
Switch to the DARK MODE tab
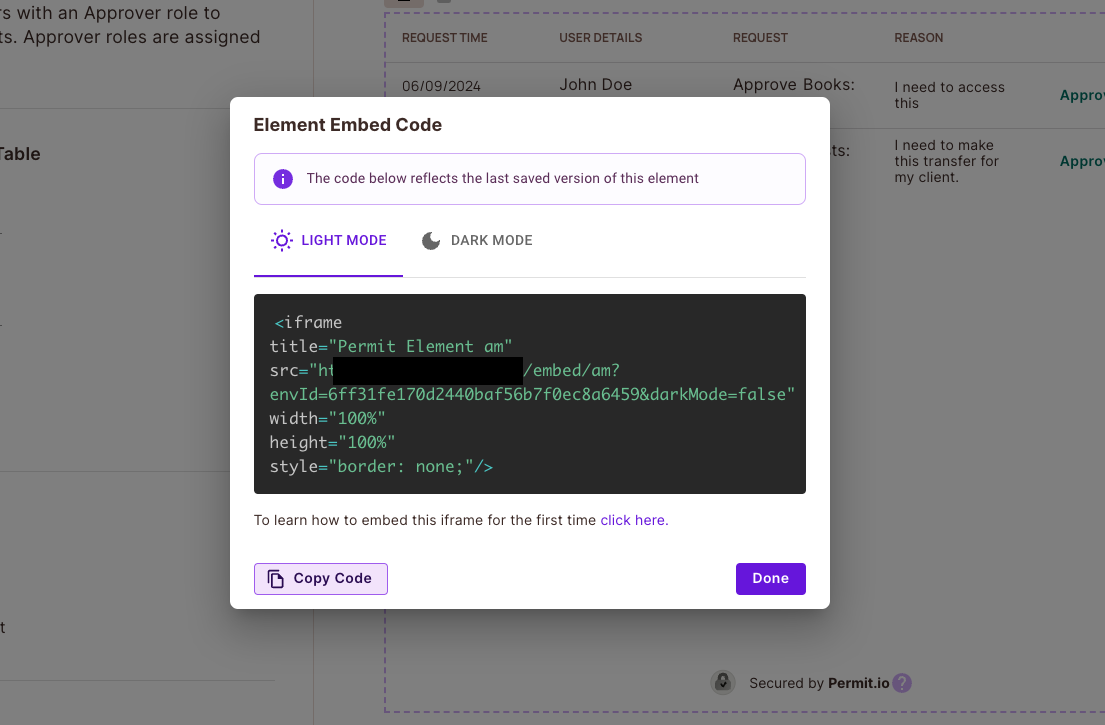477,240
